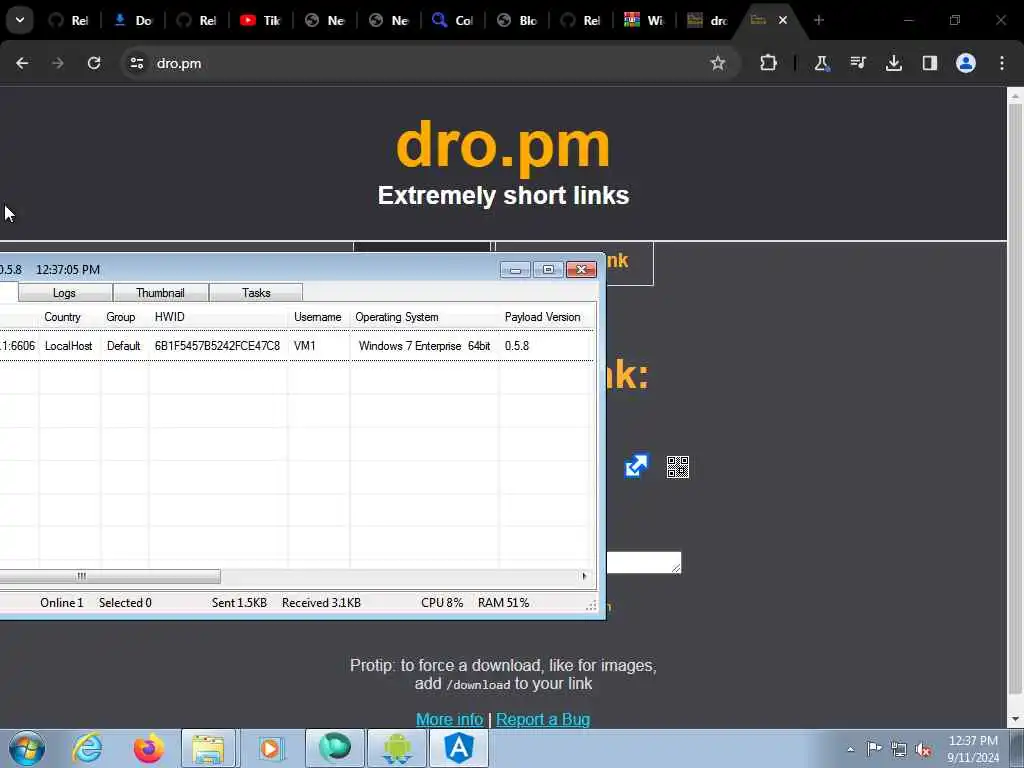Show hidden tray icons arrow
Image resolution: width=1024 pixels, height=768 pixels.
coord(850,749)
